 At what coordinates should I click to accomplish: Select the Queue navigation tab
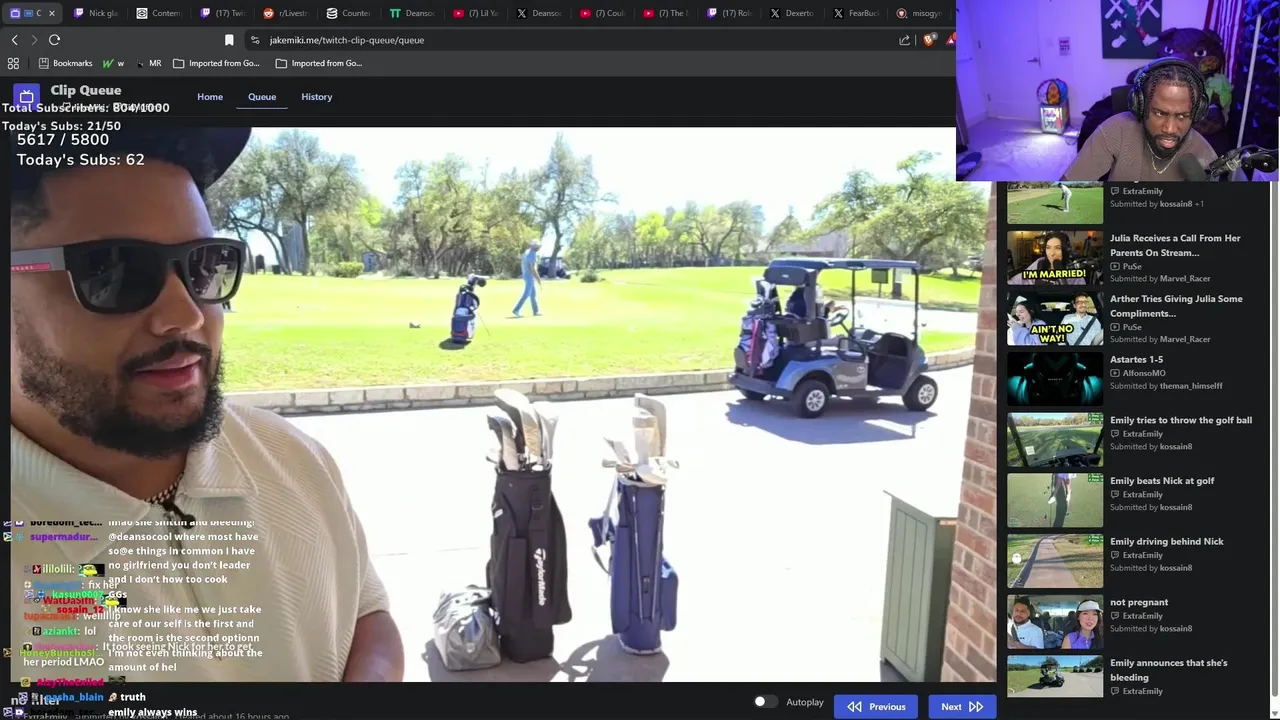[x=262, y=97]
